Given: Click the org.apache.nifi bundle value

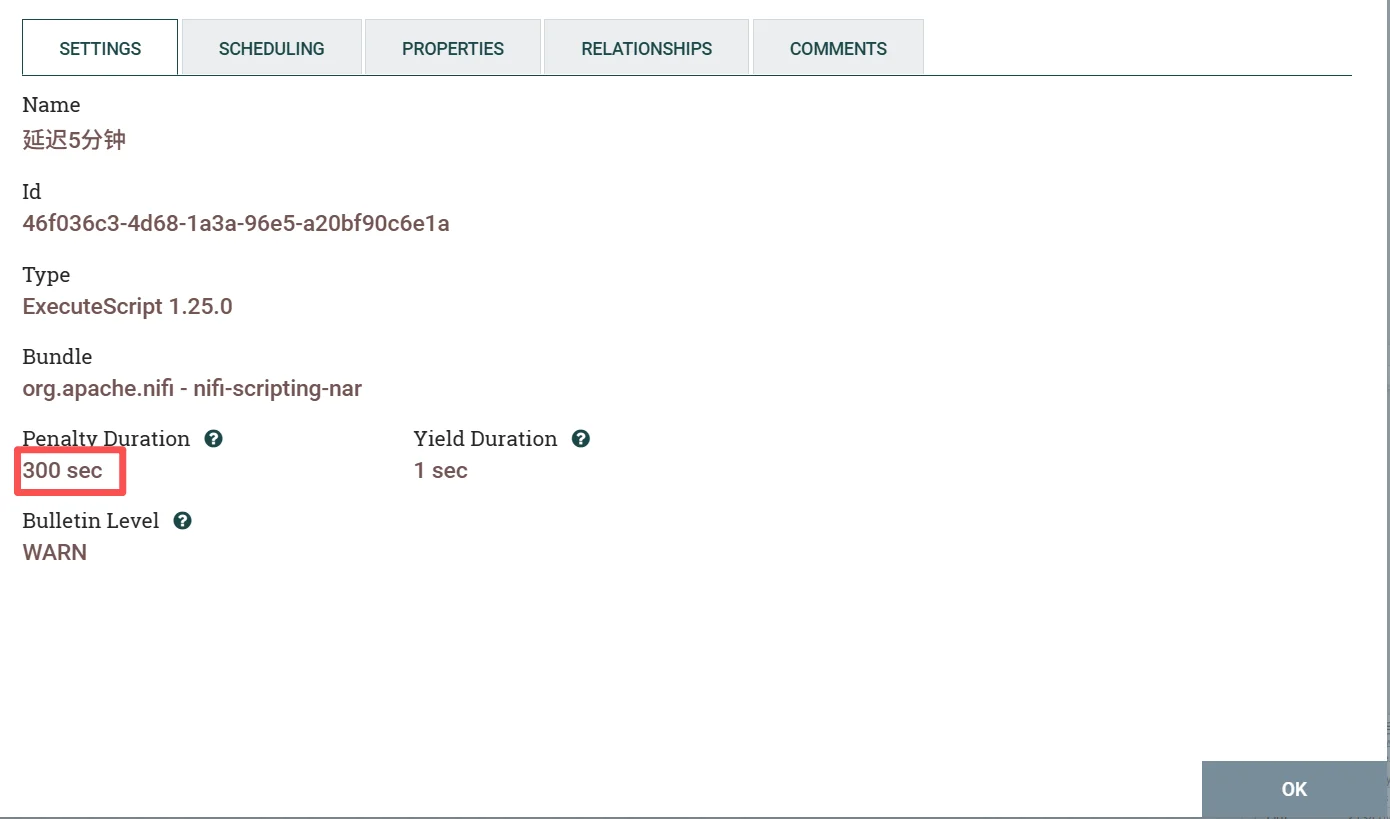Looking at the screenshot, I should [x=192, y=388].
